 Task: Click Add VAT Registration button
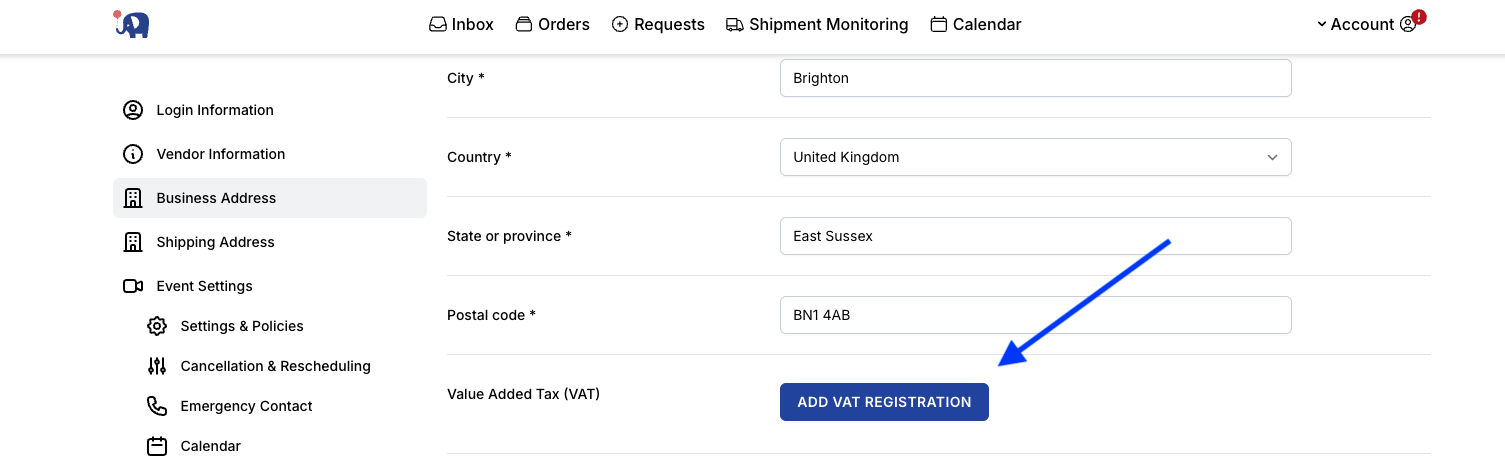coord(884,402)
